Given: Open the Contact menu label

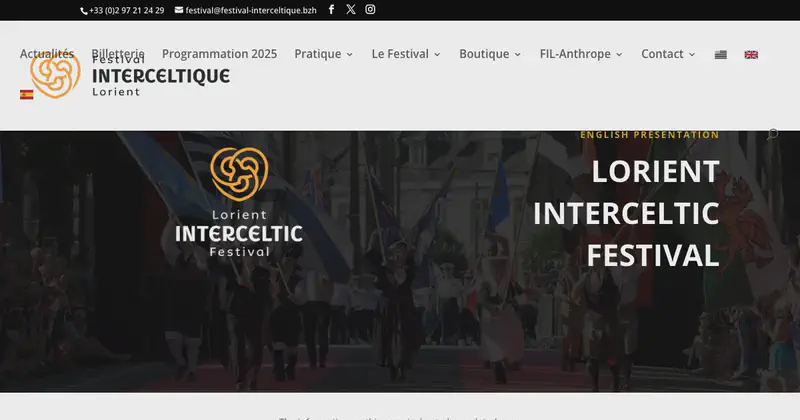Looking at the screenshot, I should [662, 54].
